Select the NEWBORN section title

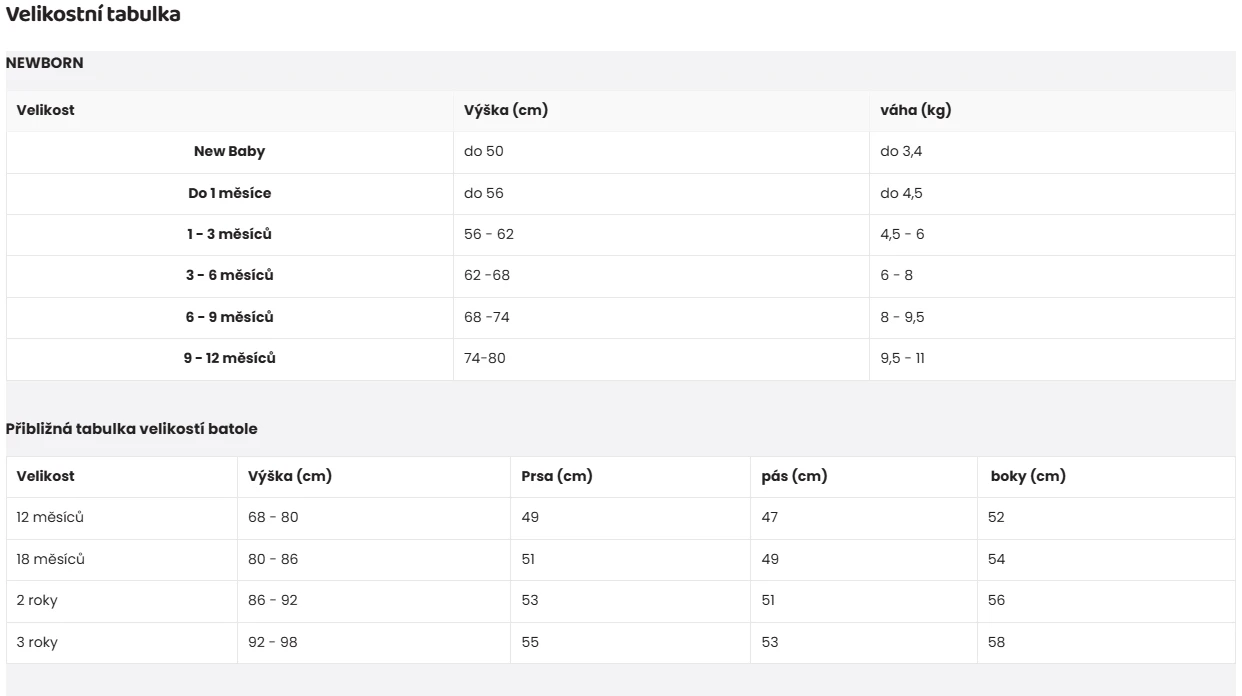[x=45, y=63]
